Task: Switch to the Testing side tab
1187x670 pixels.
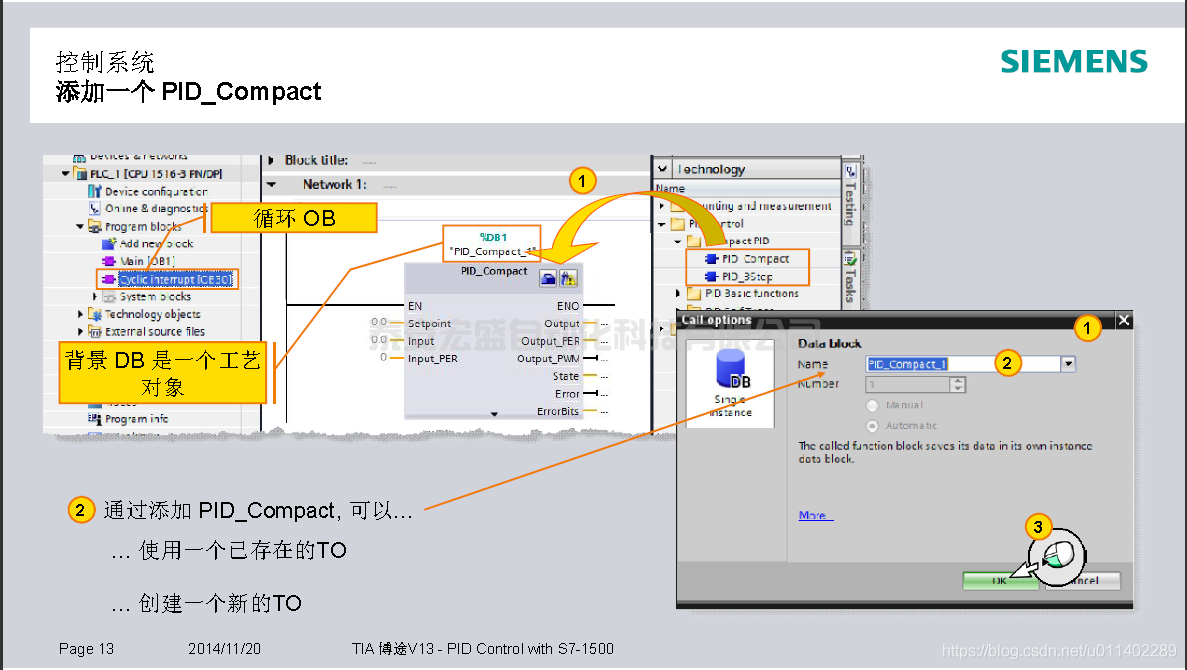Action: (850, 190)
